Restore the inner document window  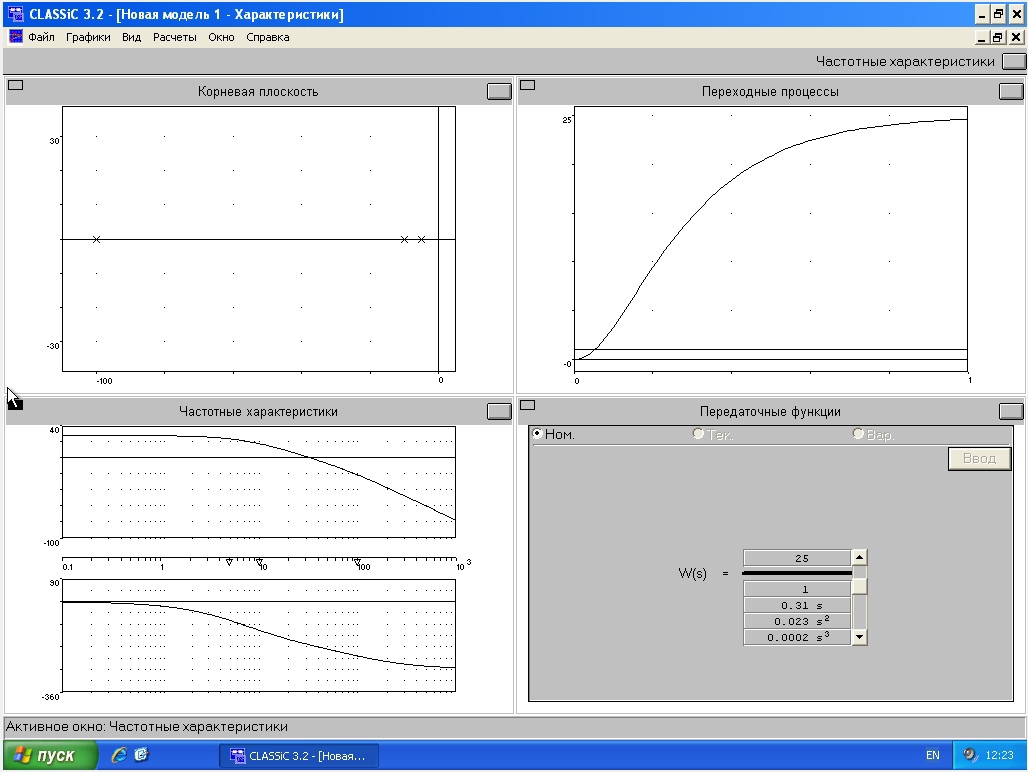998,37
